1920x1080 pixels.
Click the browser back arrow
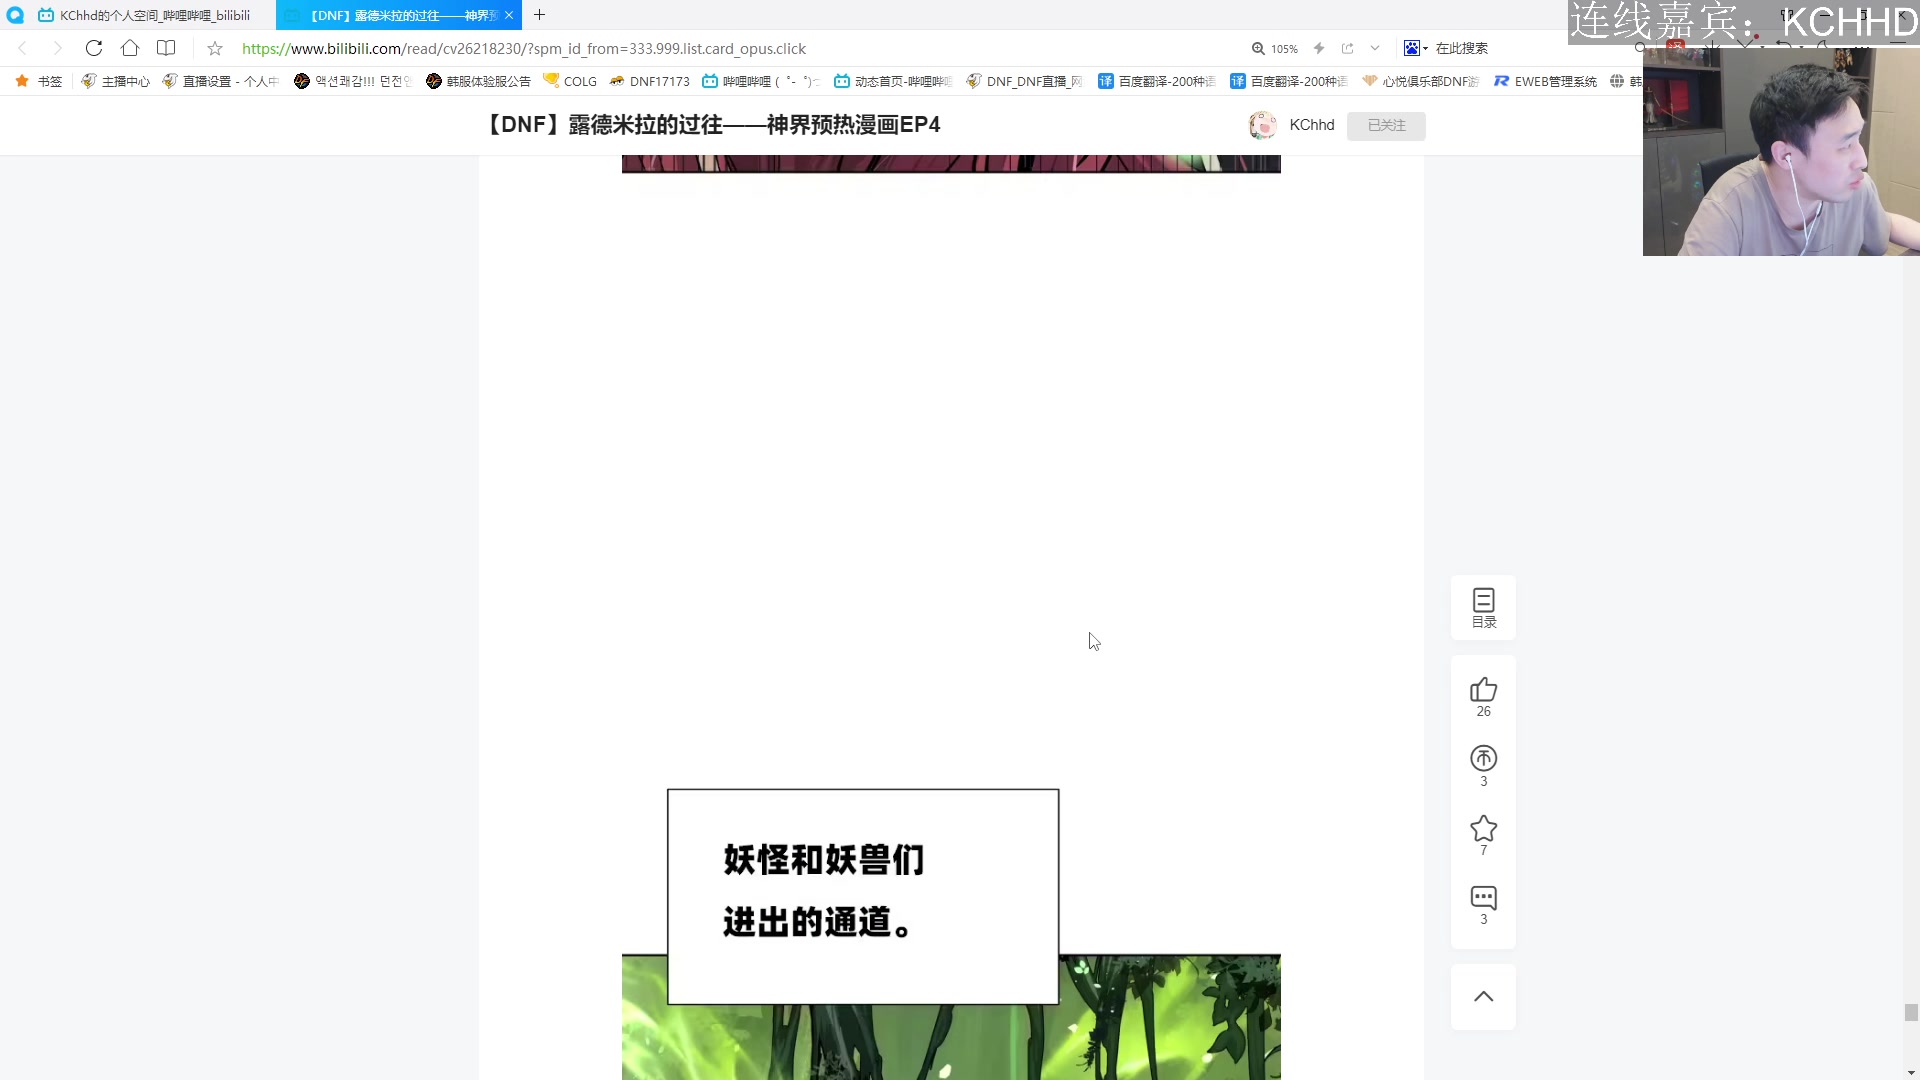tap(22, 48)
